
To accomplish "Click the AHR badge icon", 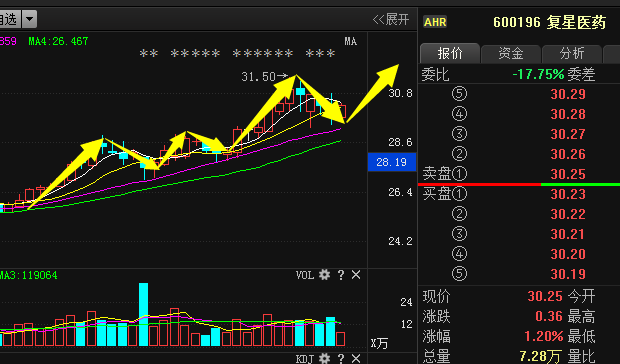I will click(435, 22).
